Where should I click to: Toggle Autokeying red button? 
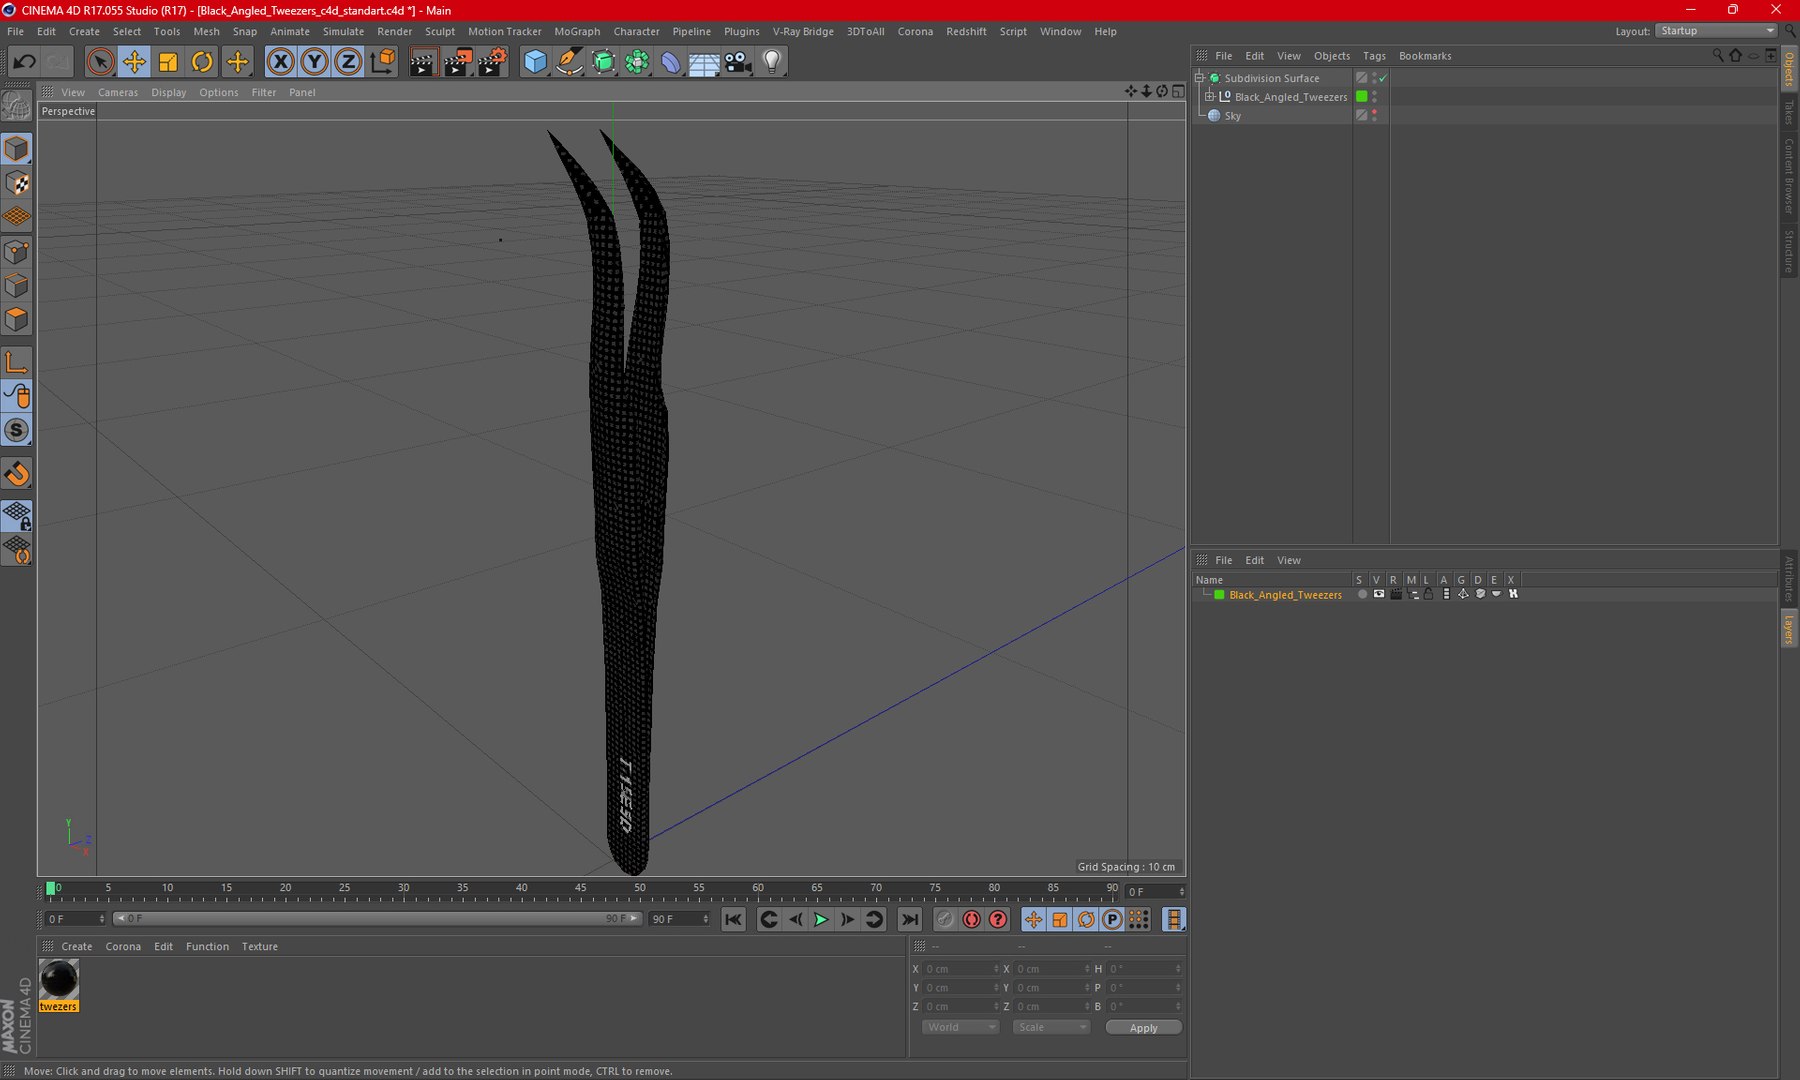pyautogui.click(x=971, y=920)
